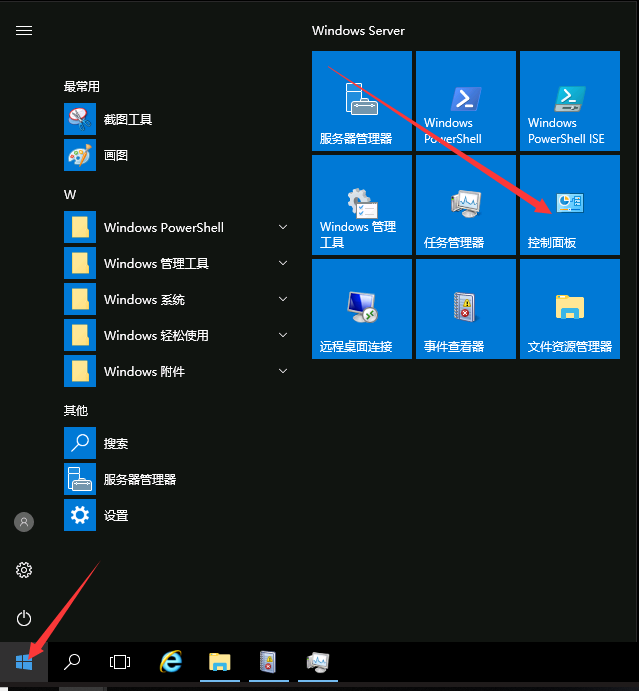The height and width of the screenshot is (691, 639).
Task: Launch the 任务管理器 tile
Action: 466,205
